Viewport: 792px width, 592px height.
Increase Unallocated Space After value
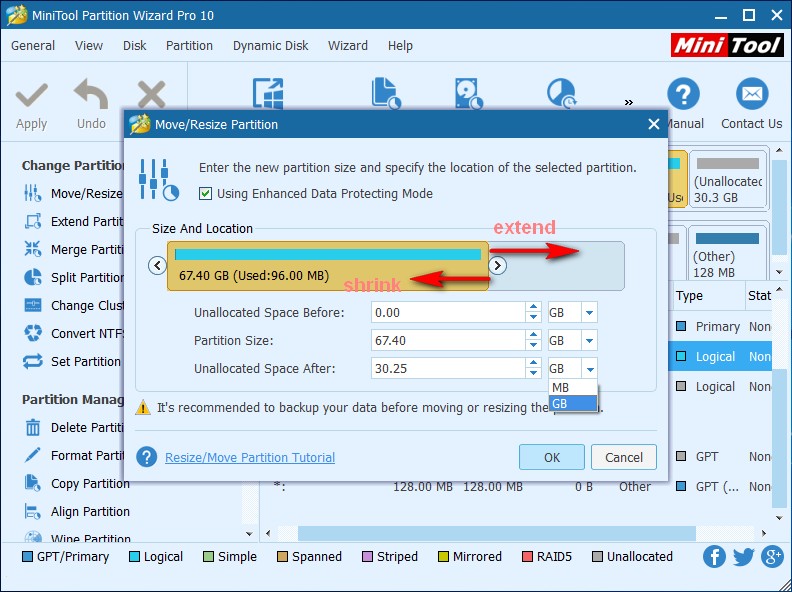[533, 364]
